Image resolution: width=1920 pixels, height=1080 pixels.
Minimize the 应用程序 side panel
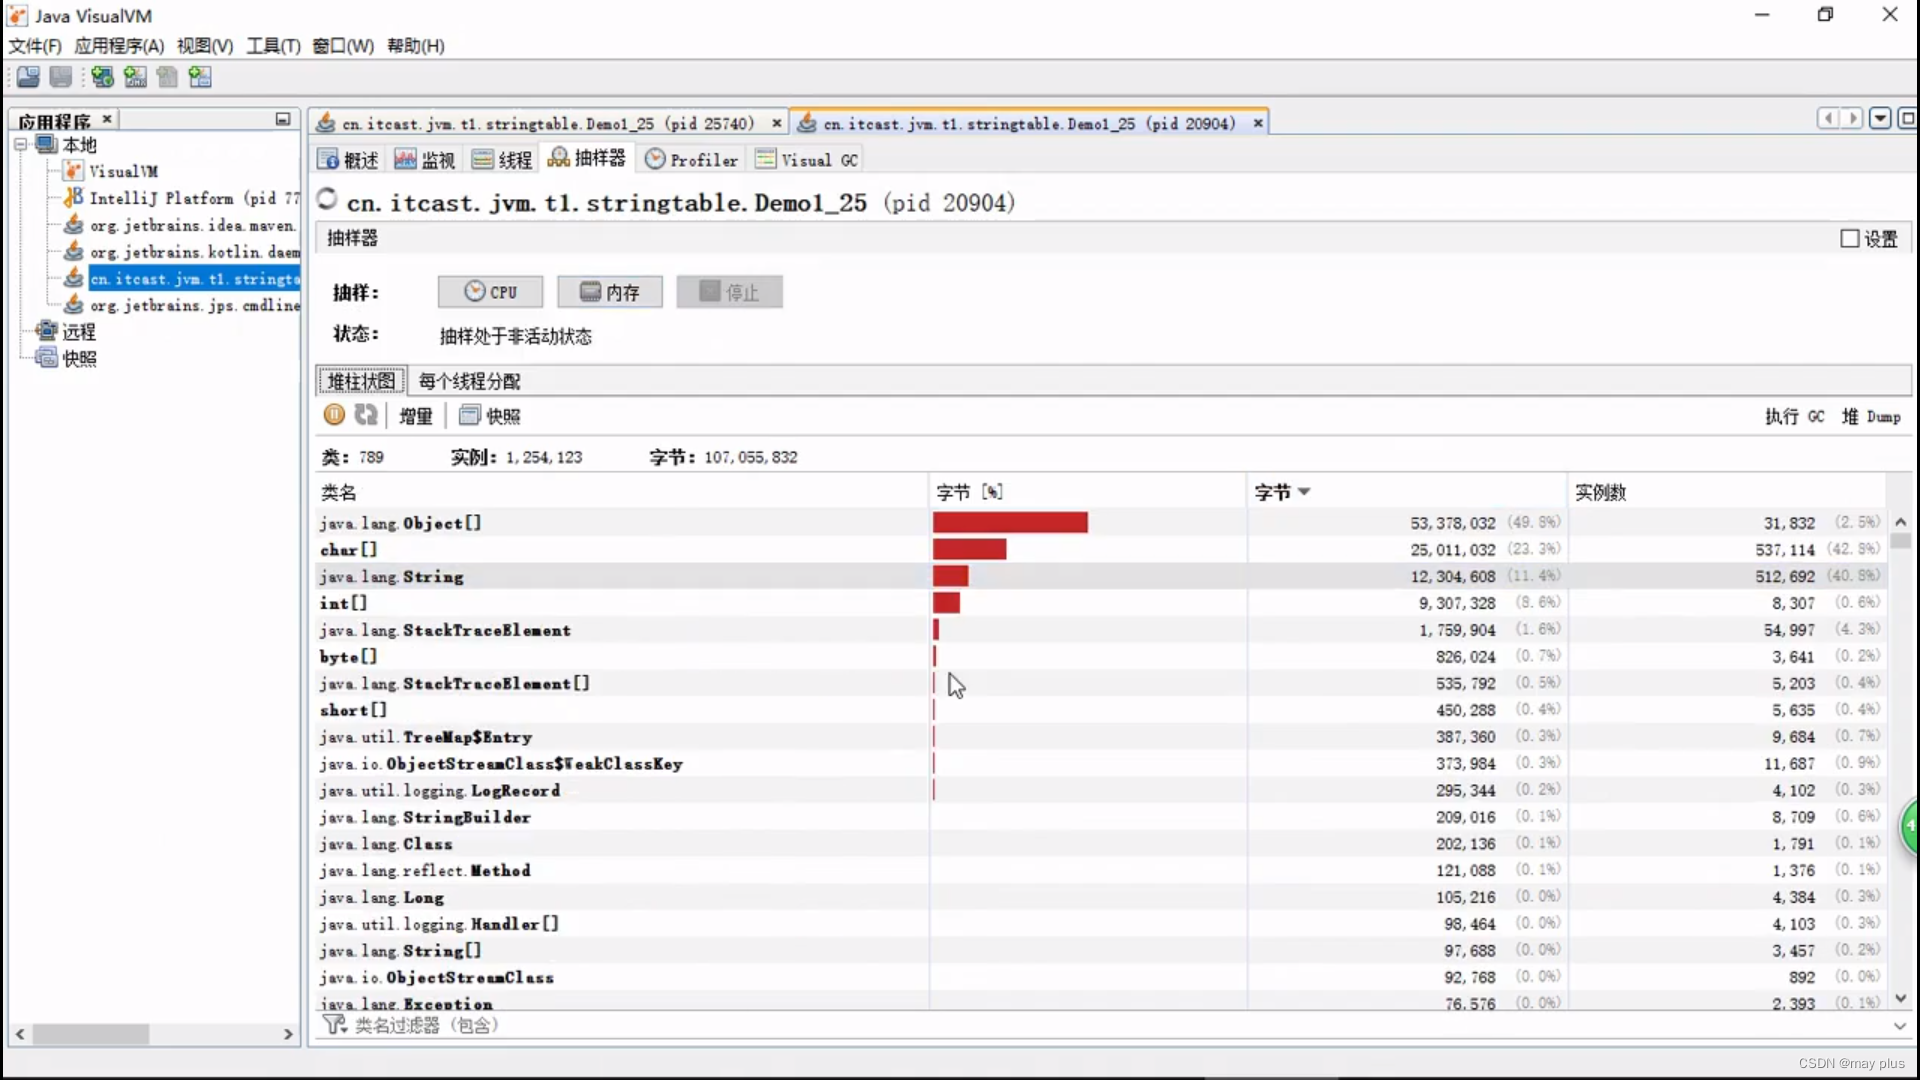tap(283, 119)
